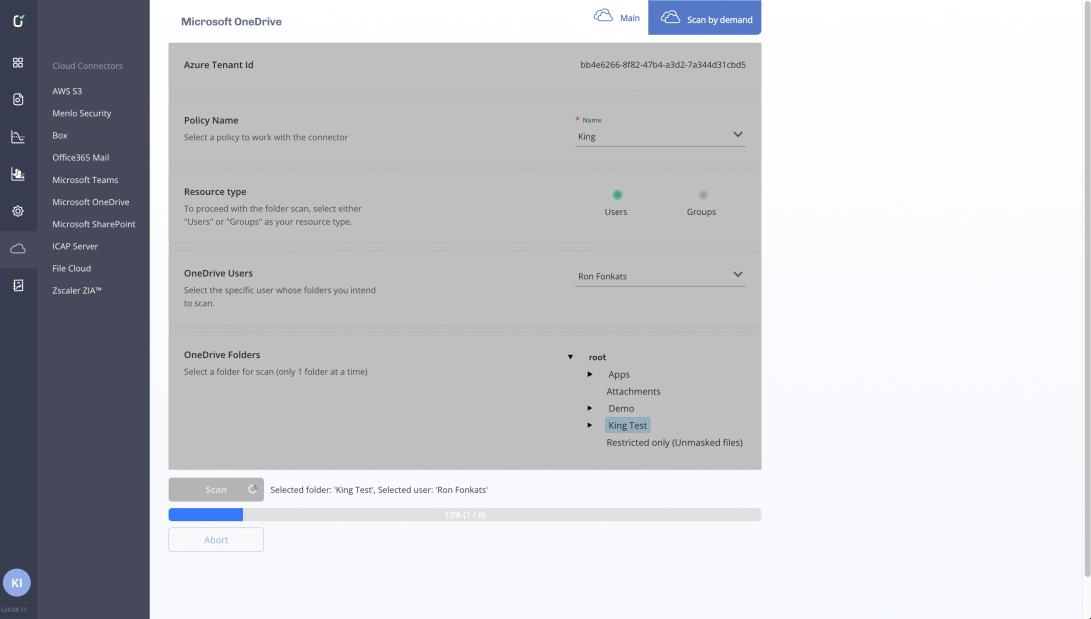The height and width of the screenshot is (619, 1091).
Task: Open AWS S3 connector
Action: pos(67,91)
